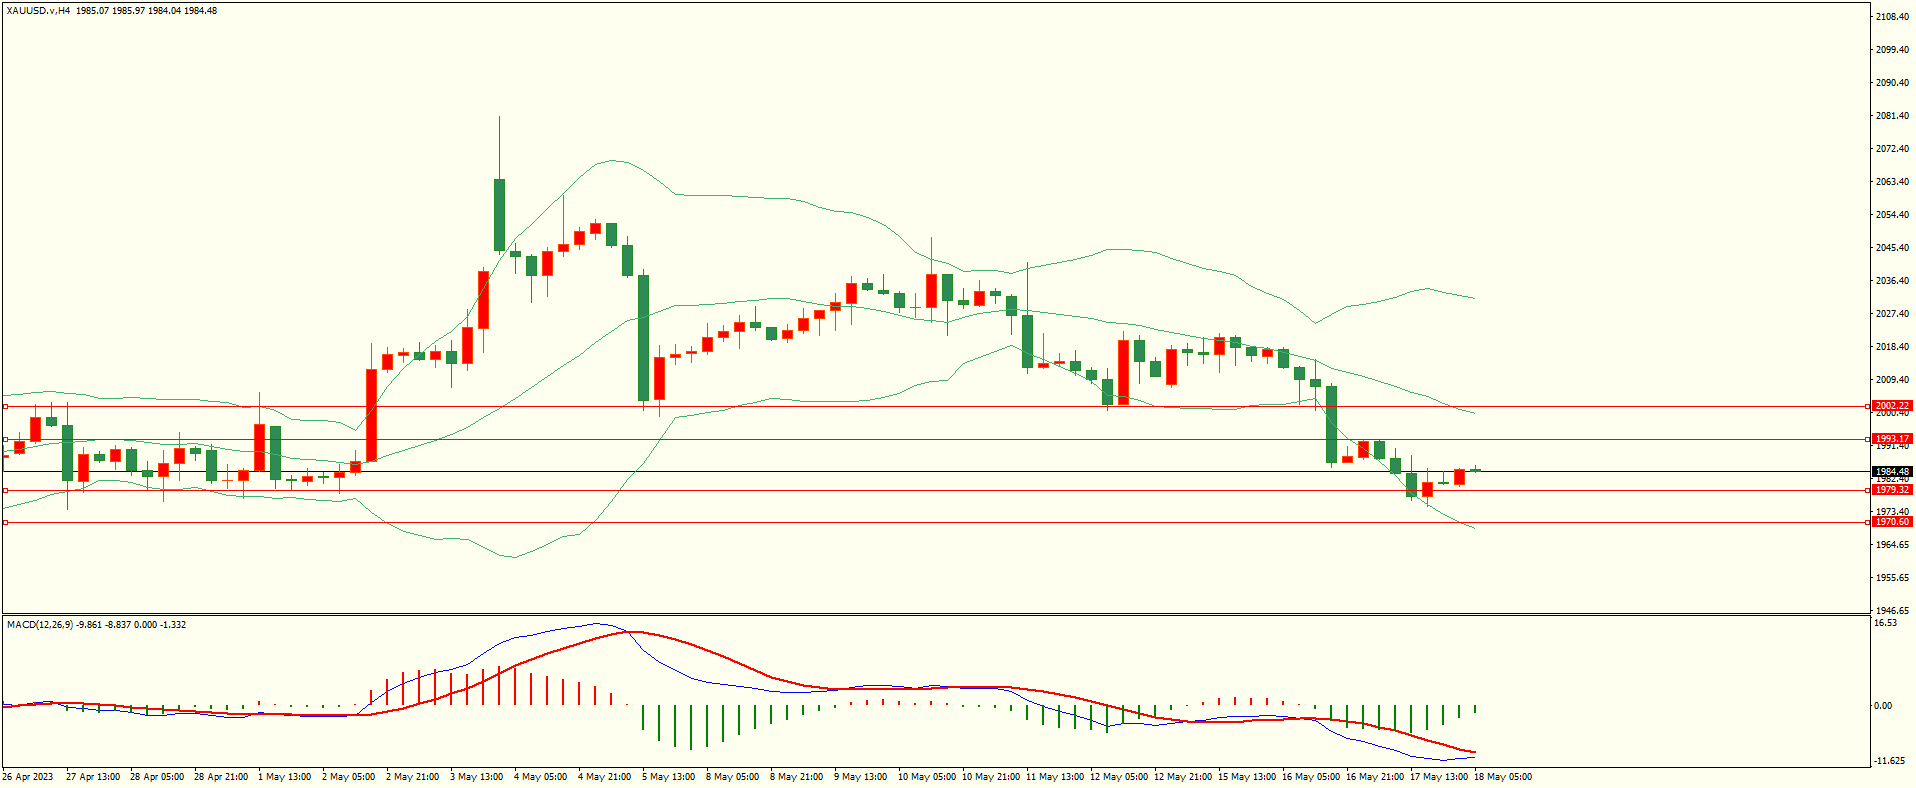
Task: Click the 2072.40 price axis label
Action: (1892, 149)
